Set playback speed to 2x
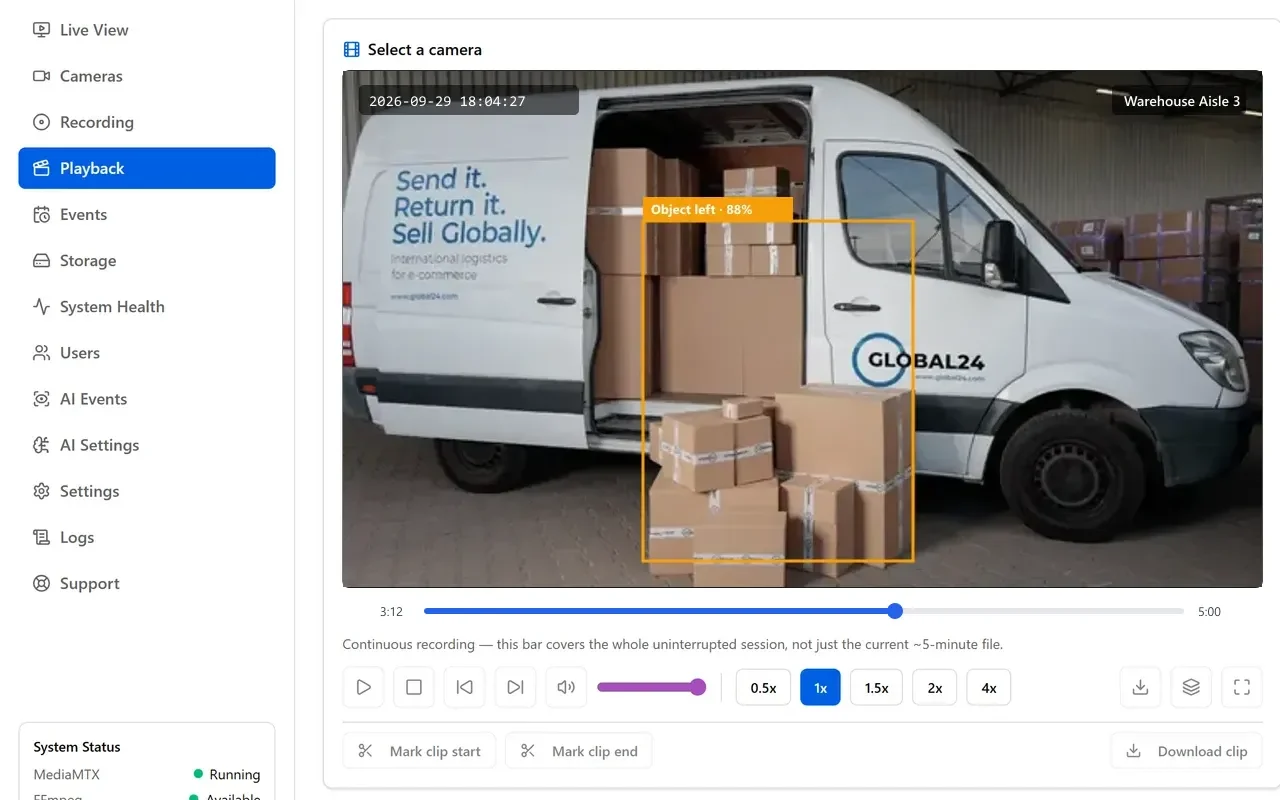 (x=935, y=687)
